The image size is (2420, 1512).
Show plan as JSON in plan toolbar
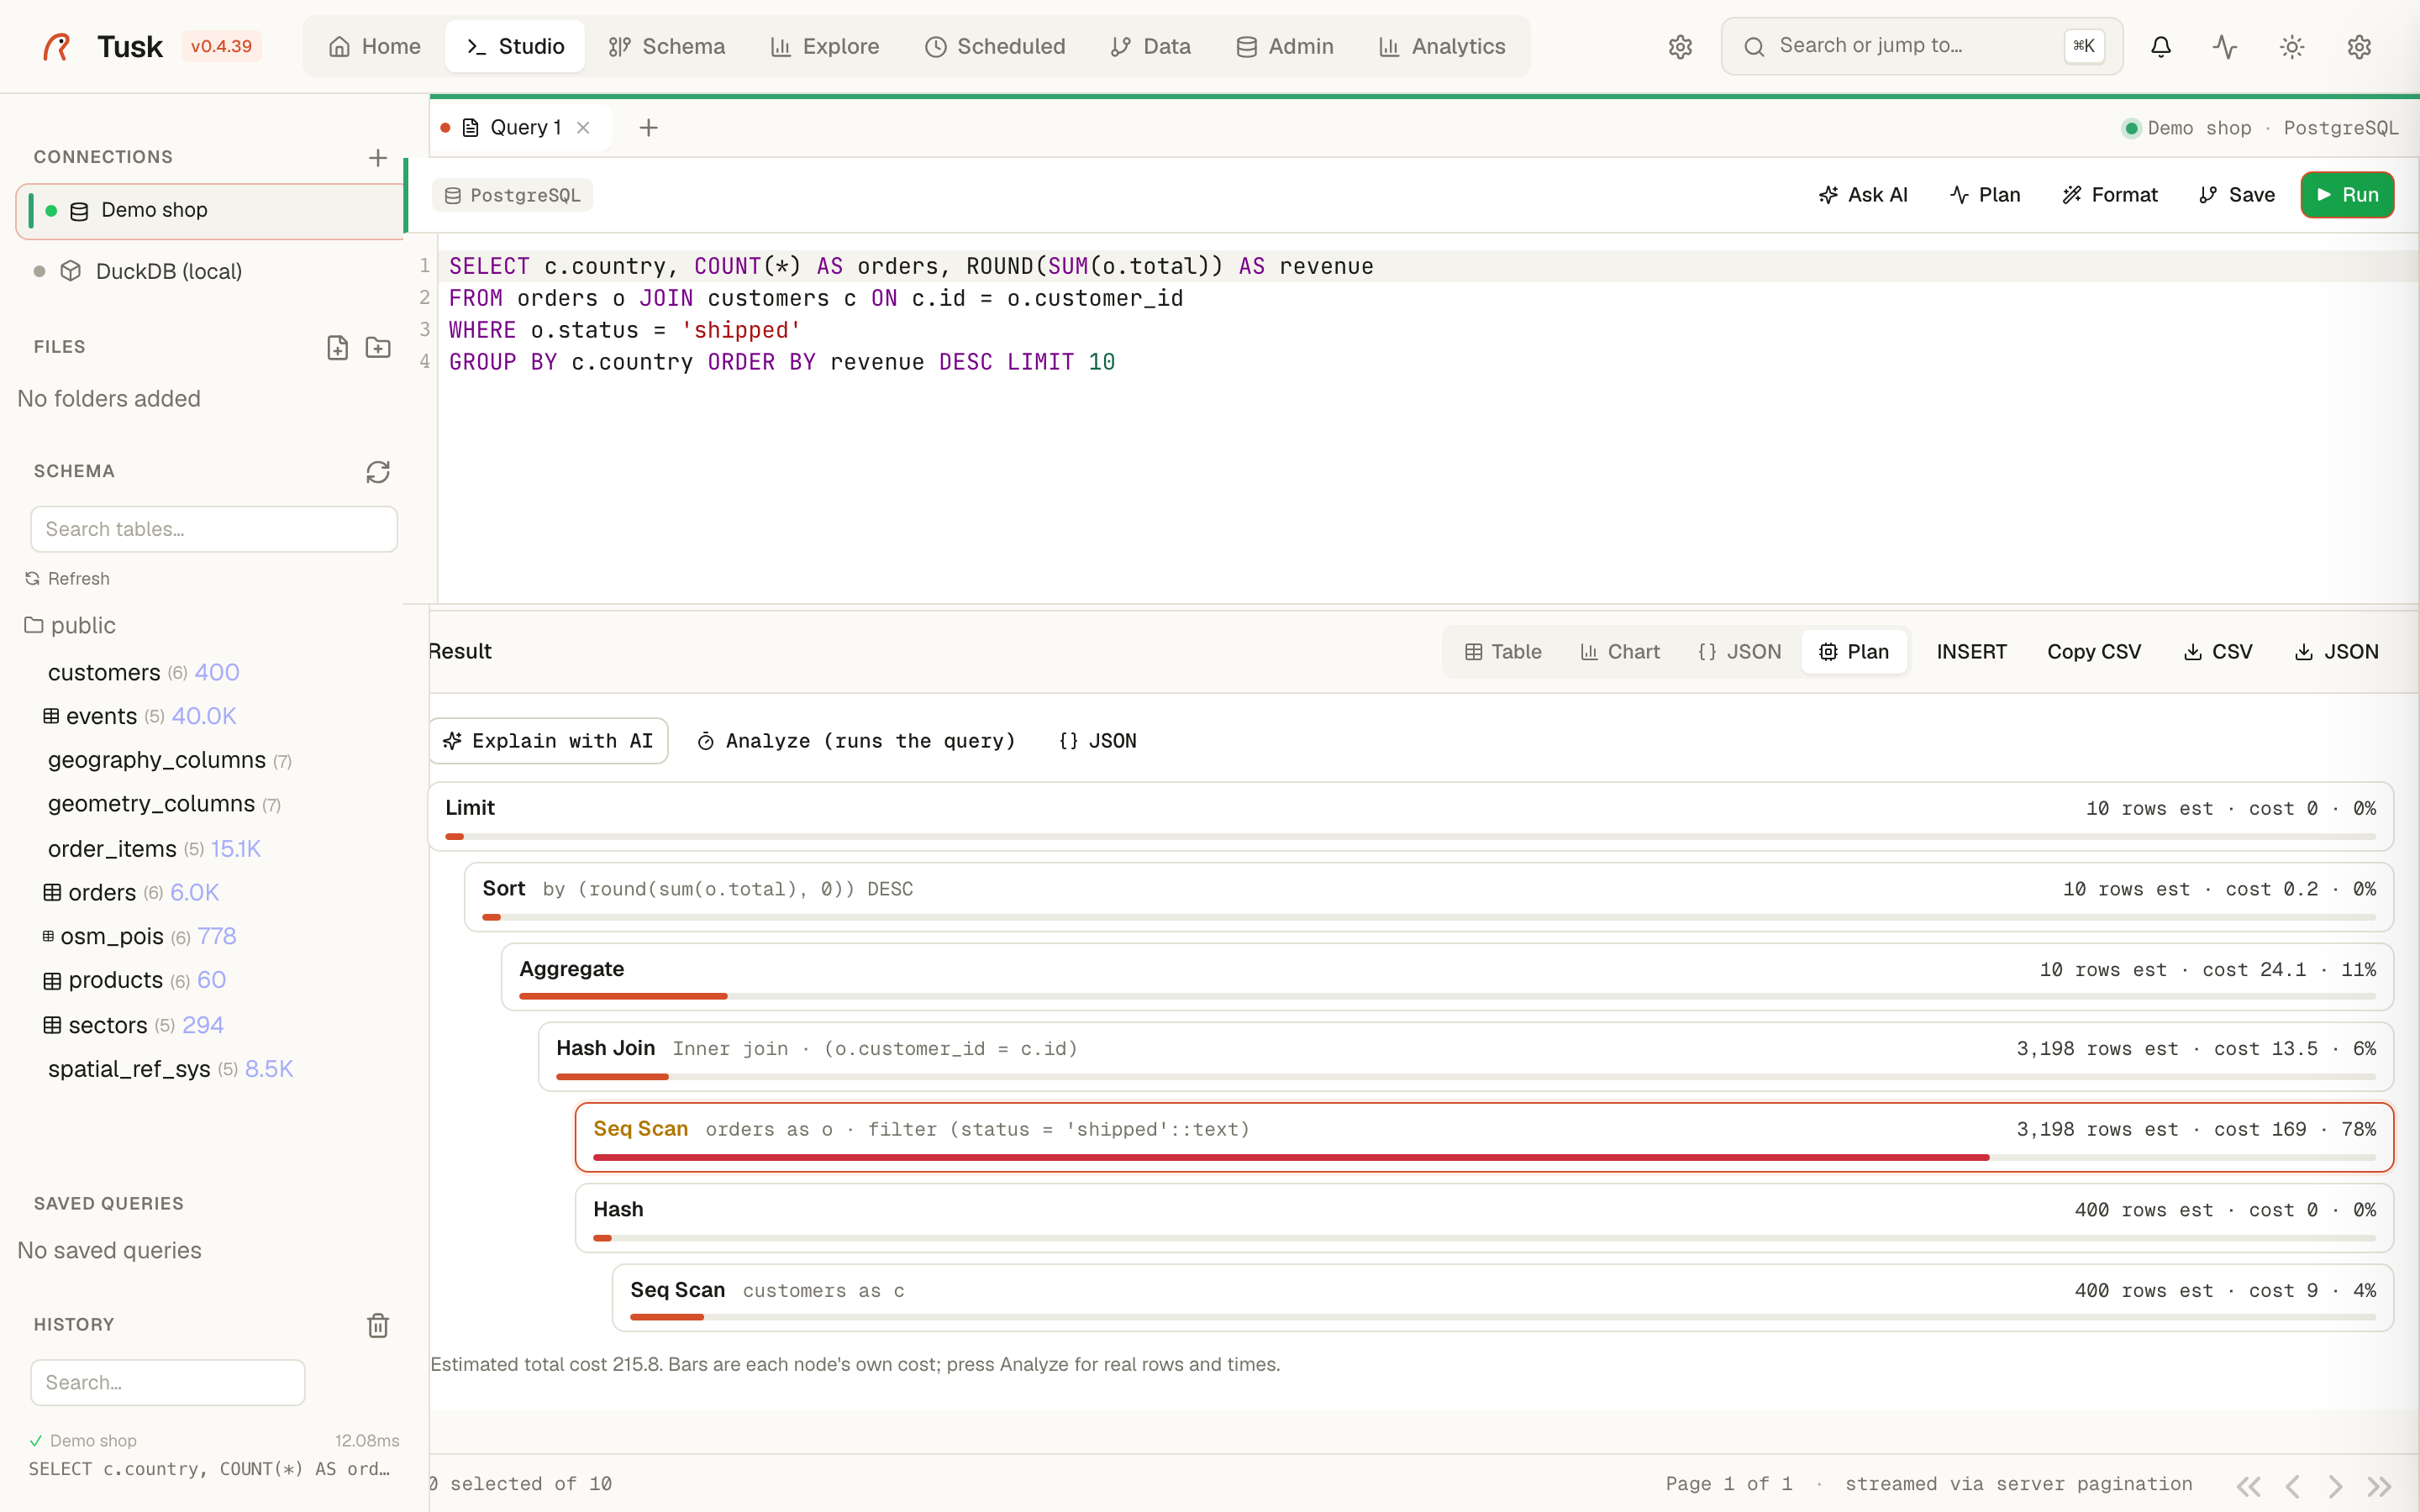click(x=1098, y=741)
